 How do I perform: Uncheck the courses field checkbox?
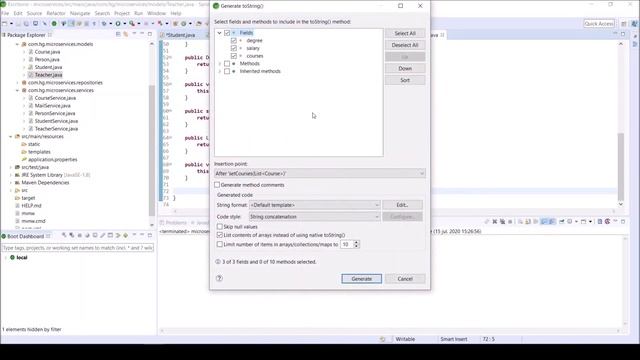coord(233,56)
